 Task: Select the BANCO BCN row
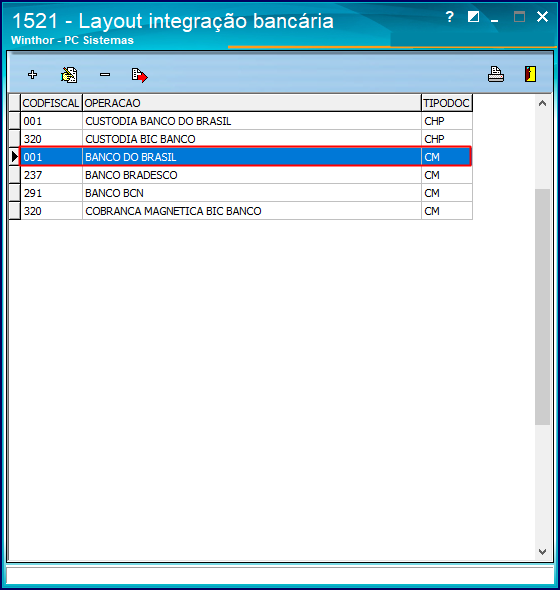246,193
